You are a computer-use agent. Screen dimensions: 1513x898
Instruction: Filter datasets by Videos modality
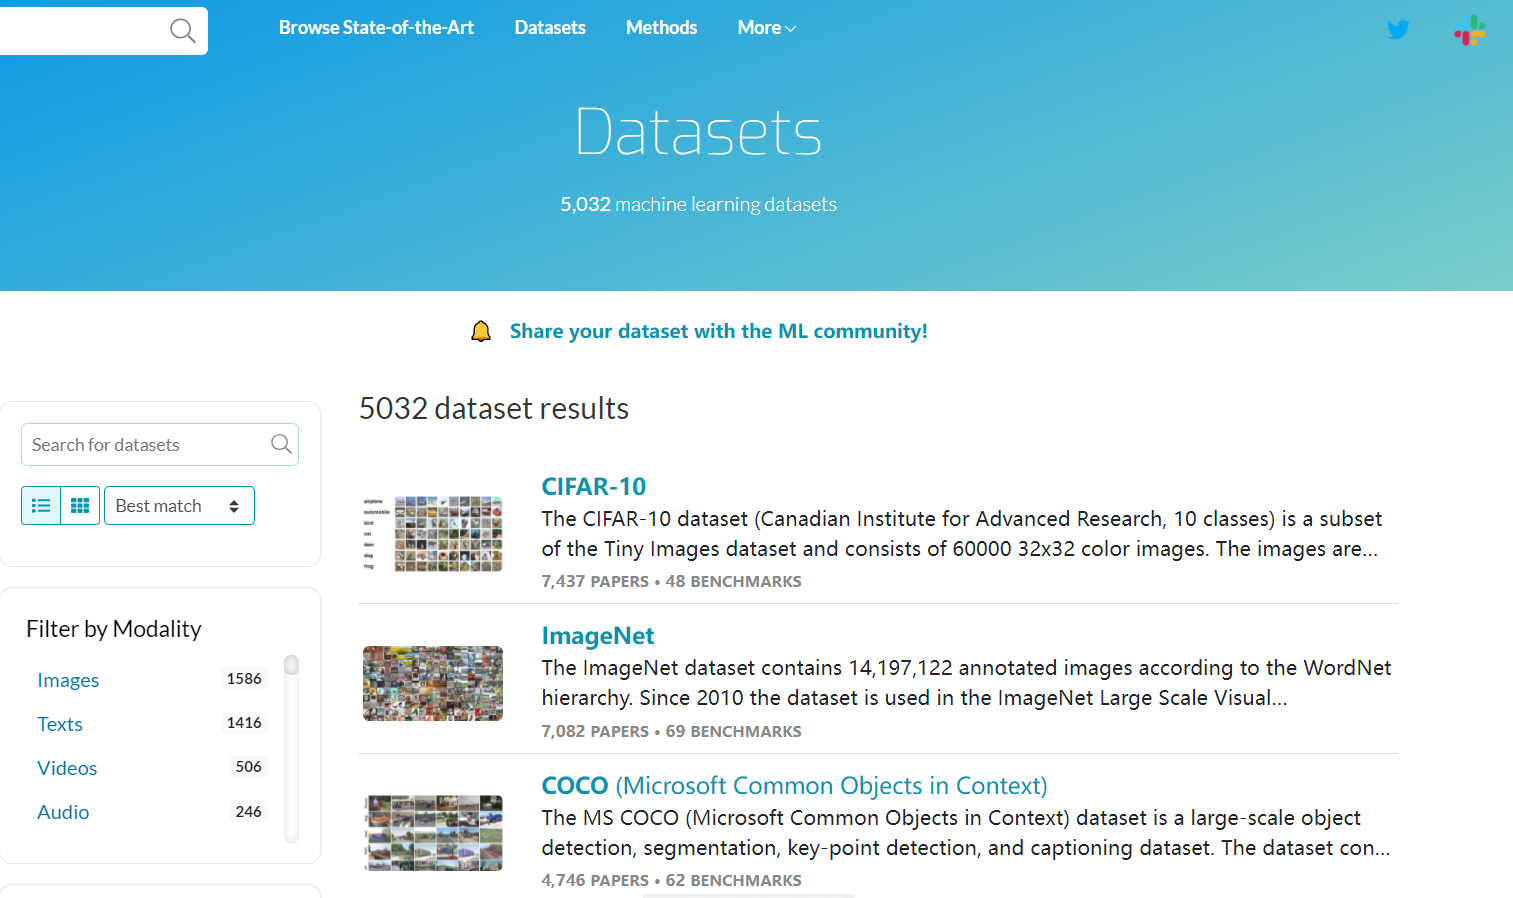pos(66,768)
